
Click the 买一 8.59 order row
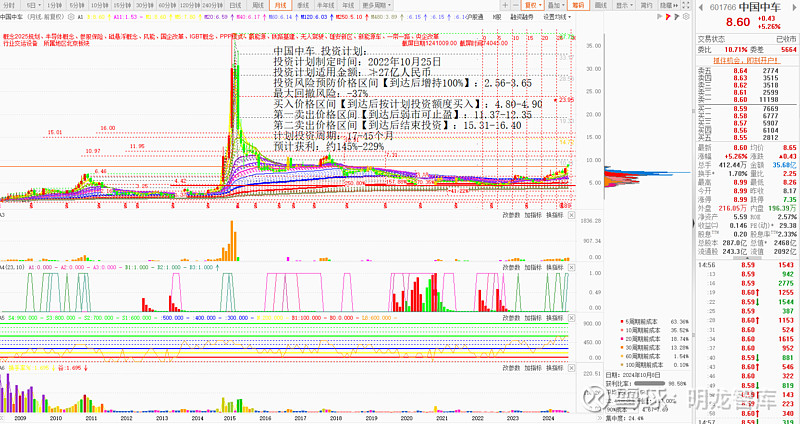[x=746, y=109]
